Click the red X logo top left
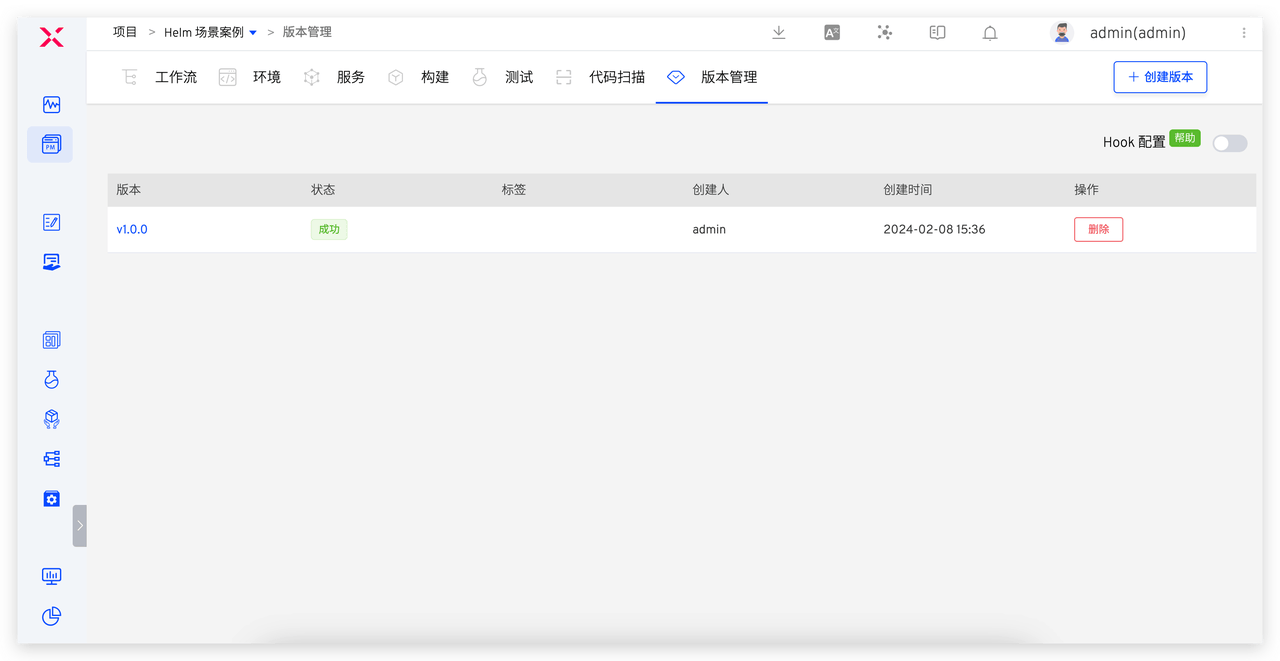This screenshot has width=1280, height=661. 51,35
